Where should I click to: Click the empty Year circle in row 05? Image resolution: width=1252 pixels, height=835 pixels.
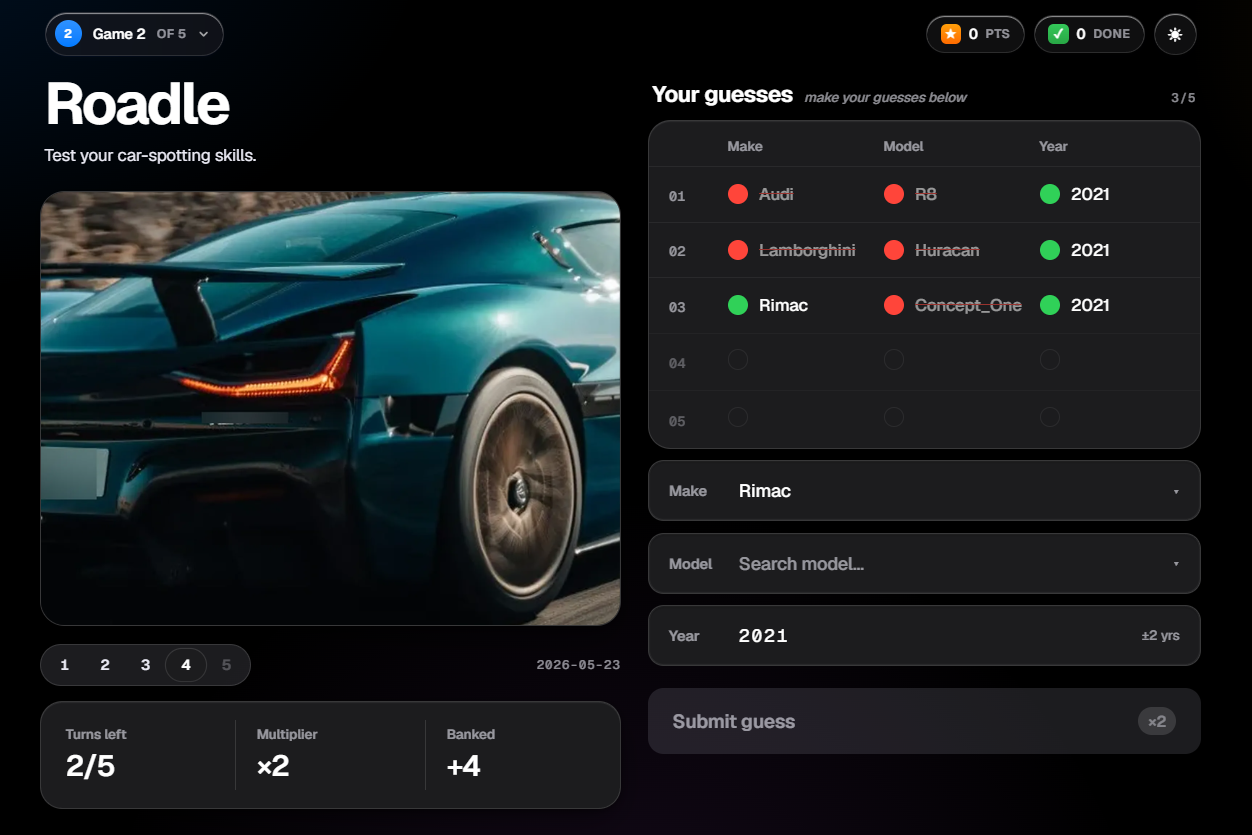coord(1050,417)
